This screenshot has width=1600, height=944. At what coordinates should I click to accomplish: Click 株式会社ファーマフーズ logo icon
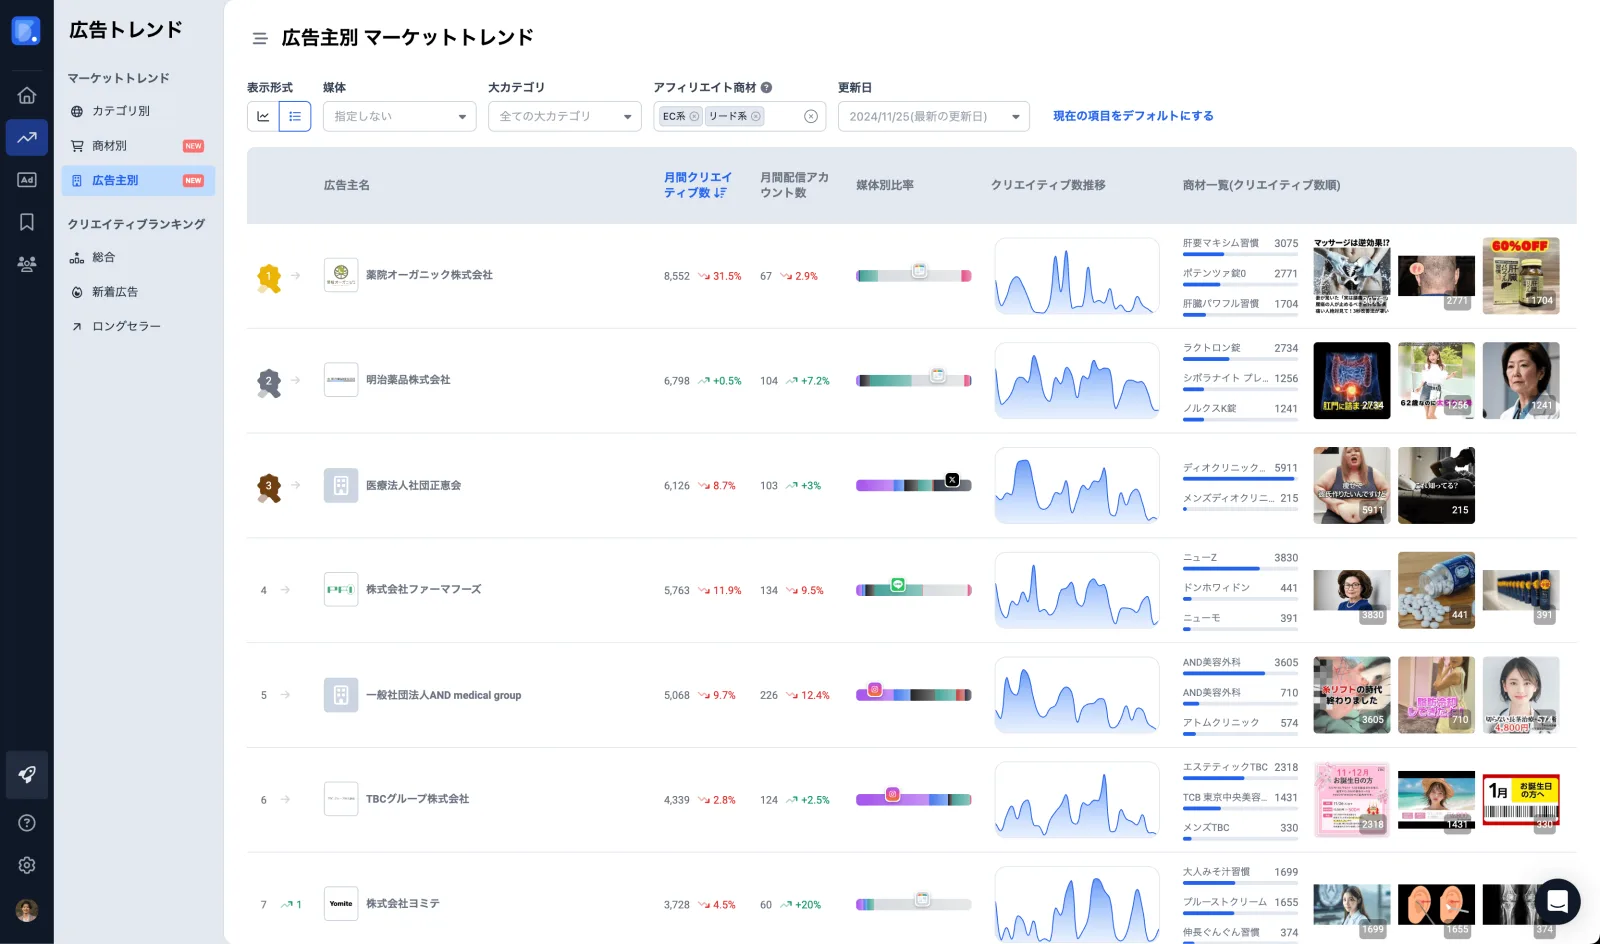[x=341, y=590]
